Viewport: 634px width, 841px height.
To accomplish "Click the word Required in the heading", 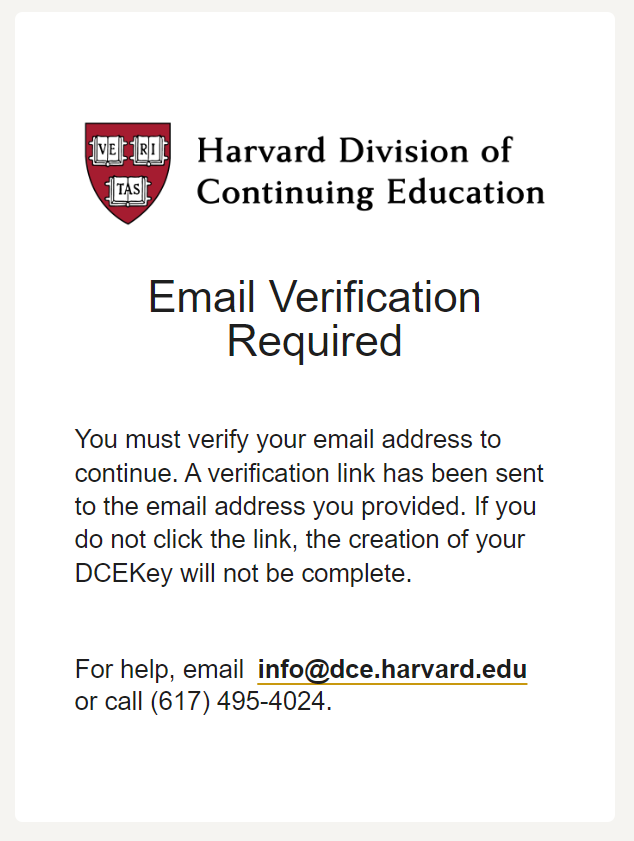I will pyautogui.click(x=314, y=341).
